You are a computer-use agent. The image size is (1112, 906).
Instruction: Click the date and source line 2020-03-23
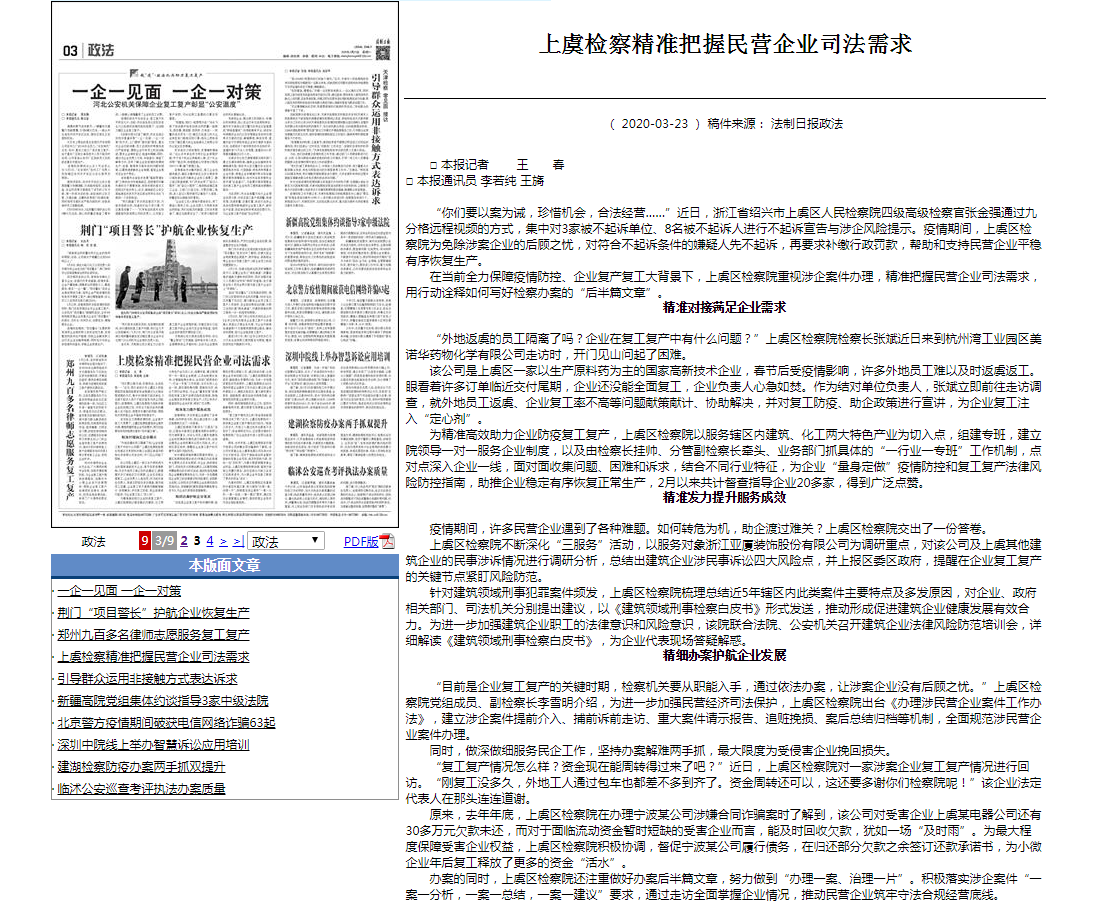click(x=725, y=124)
